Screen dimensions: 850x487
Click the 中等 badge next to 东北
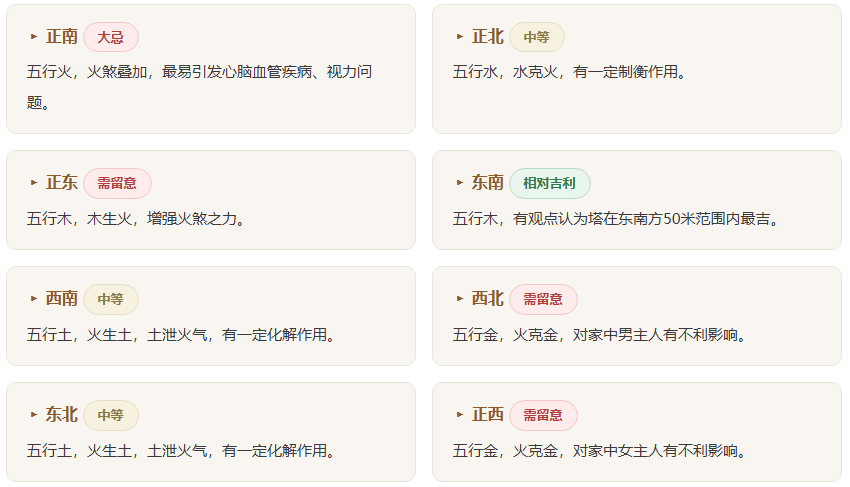[111, 415]
